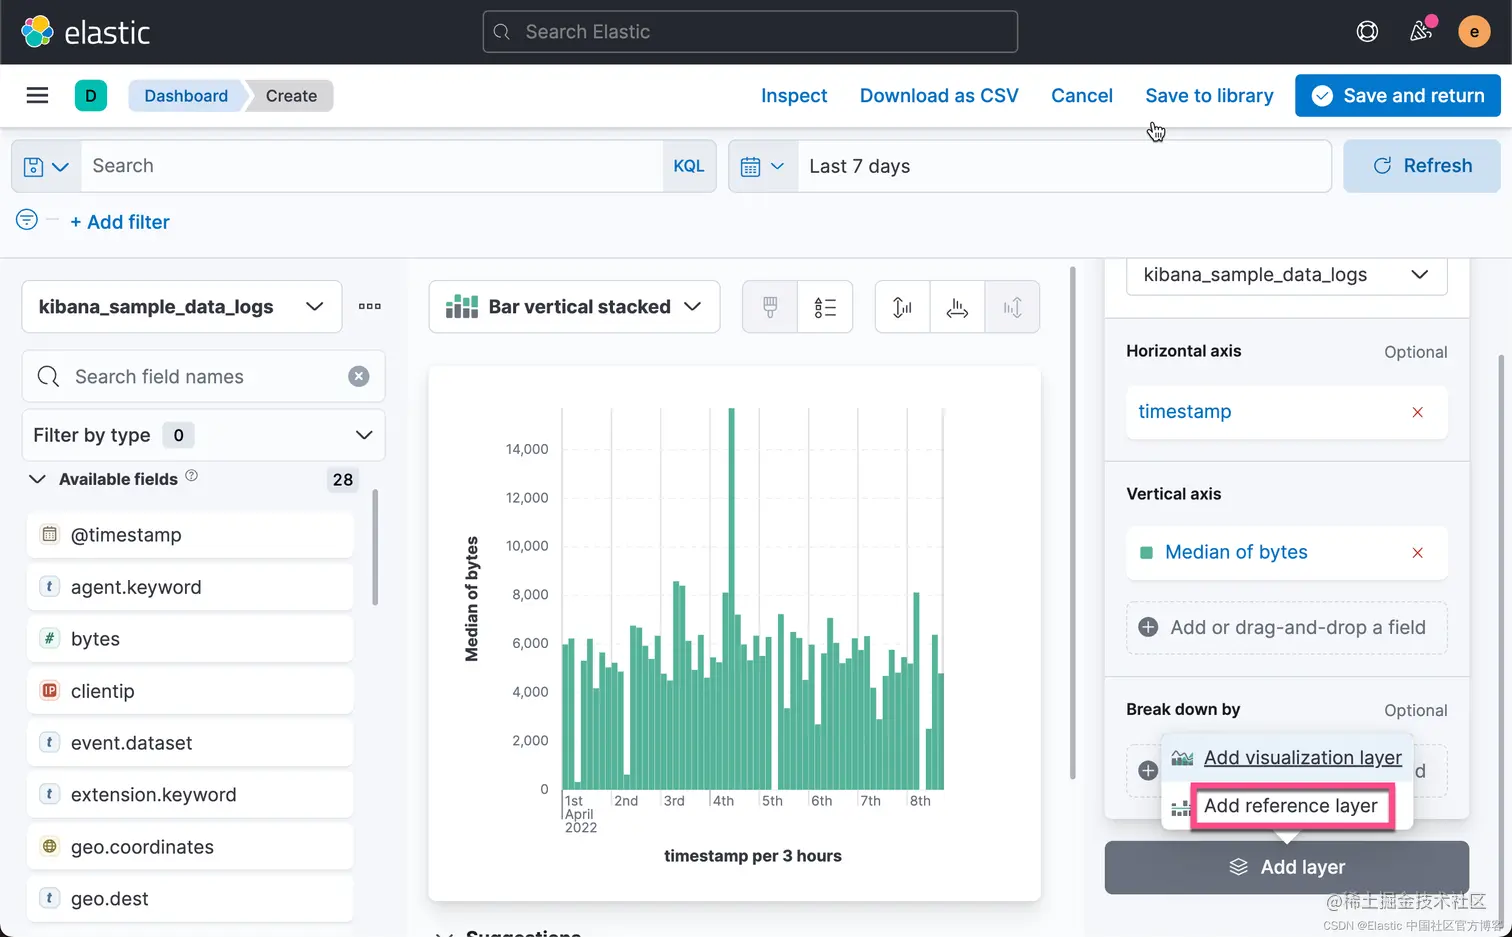This screenshot has height=937, width=1512.
Task: Remove timestamp from Horizontal axis
Action: coord(1417,412)
